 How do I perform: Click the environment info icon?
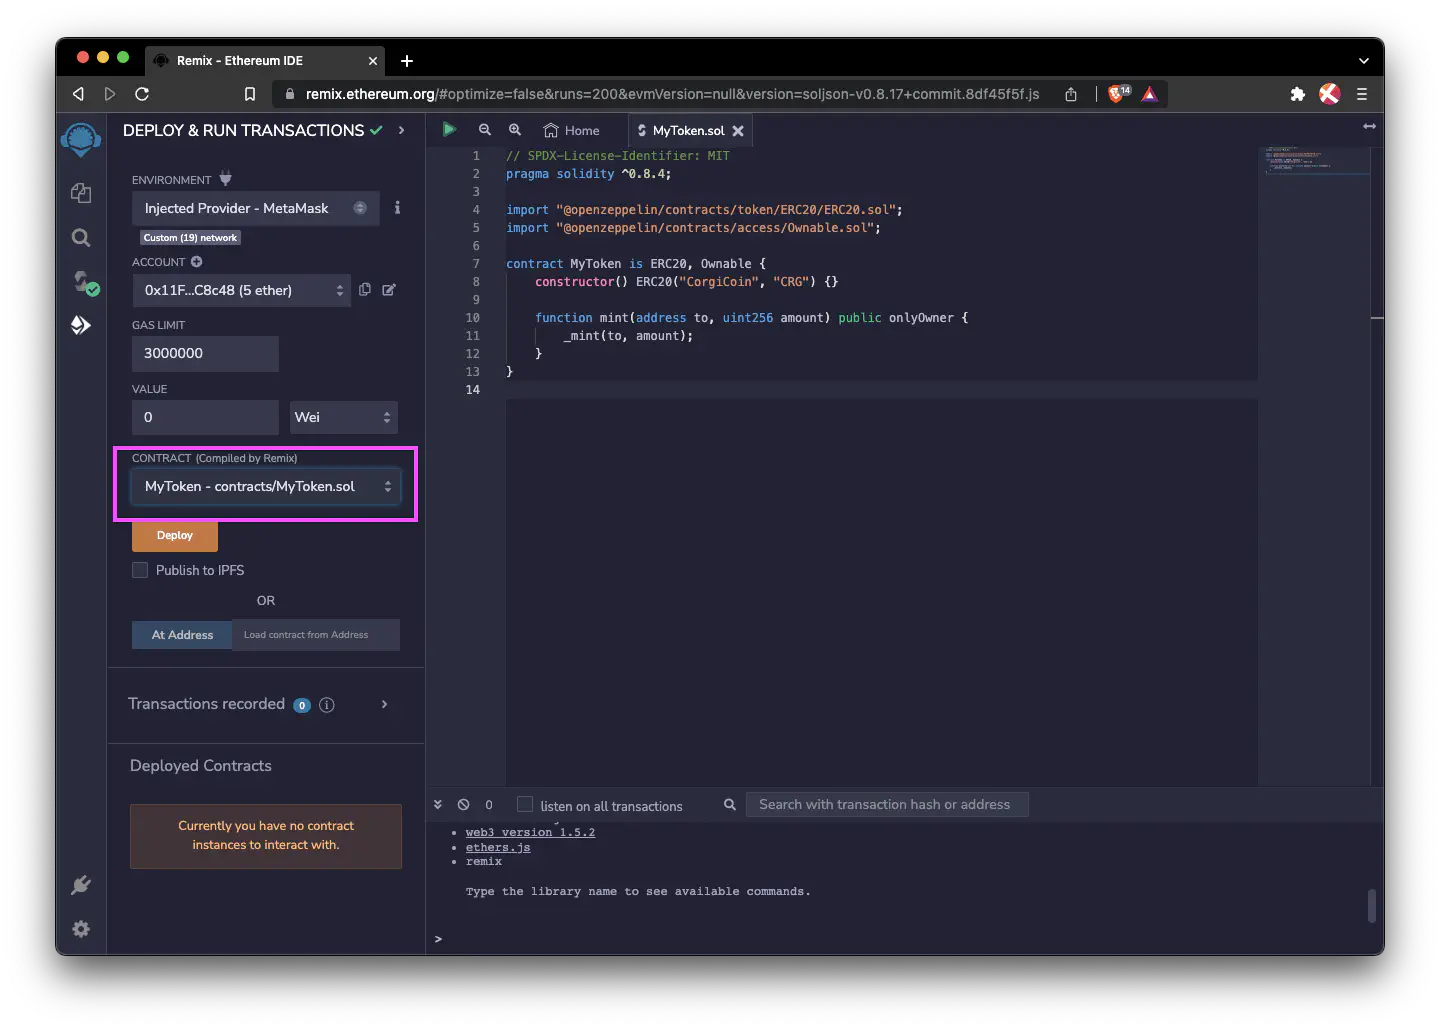[397, 208]
